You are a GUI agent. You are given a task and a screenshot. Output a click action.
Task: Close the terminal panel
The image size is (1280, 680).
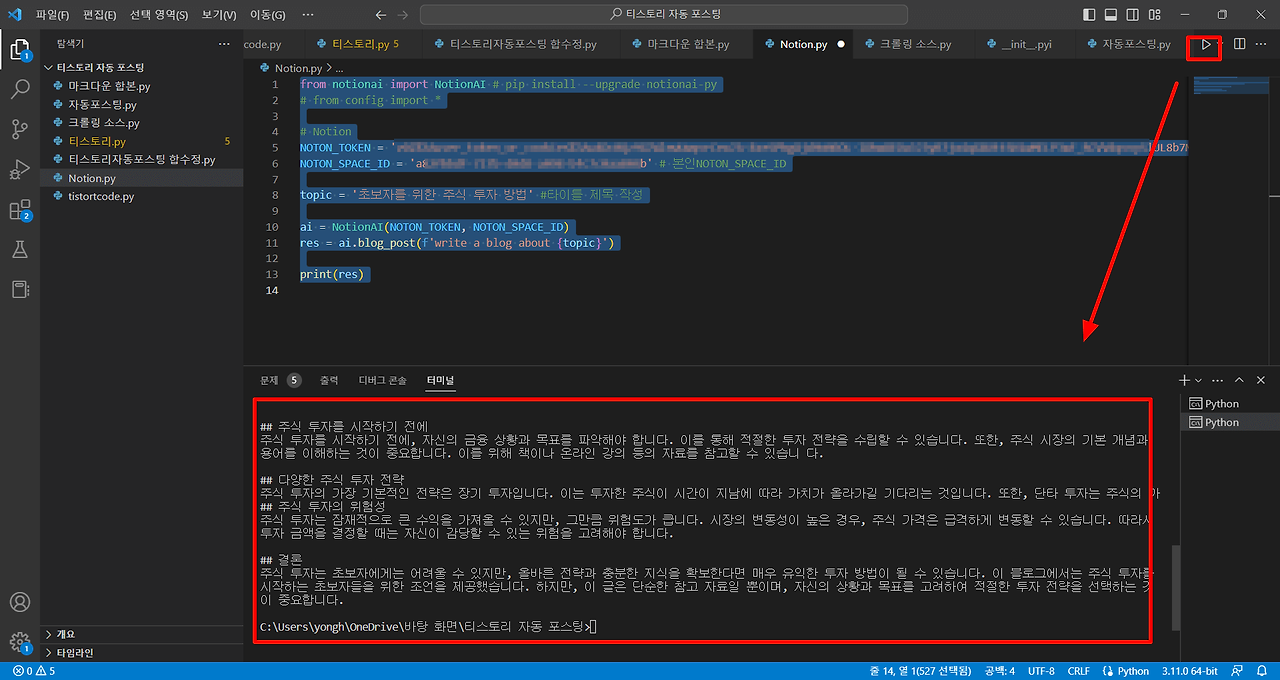(1261, 380)
